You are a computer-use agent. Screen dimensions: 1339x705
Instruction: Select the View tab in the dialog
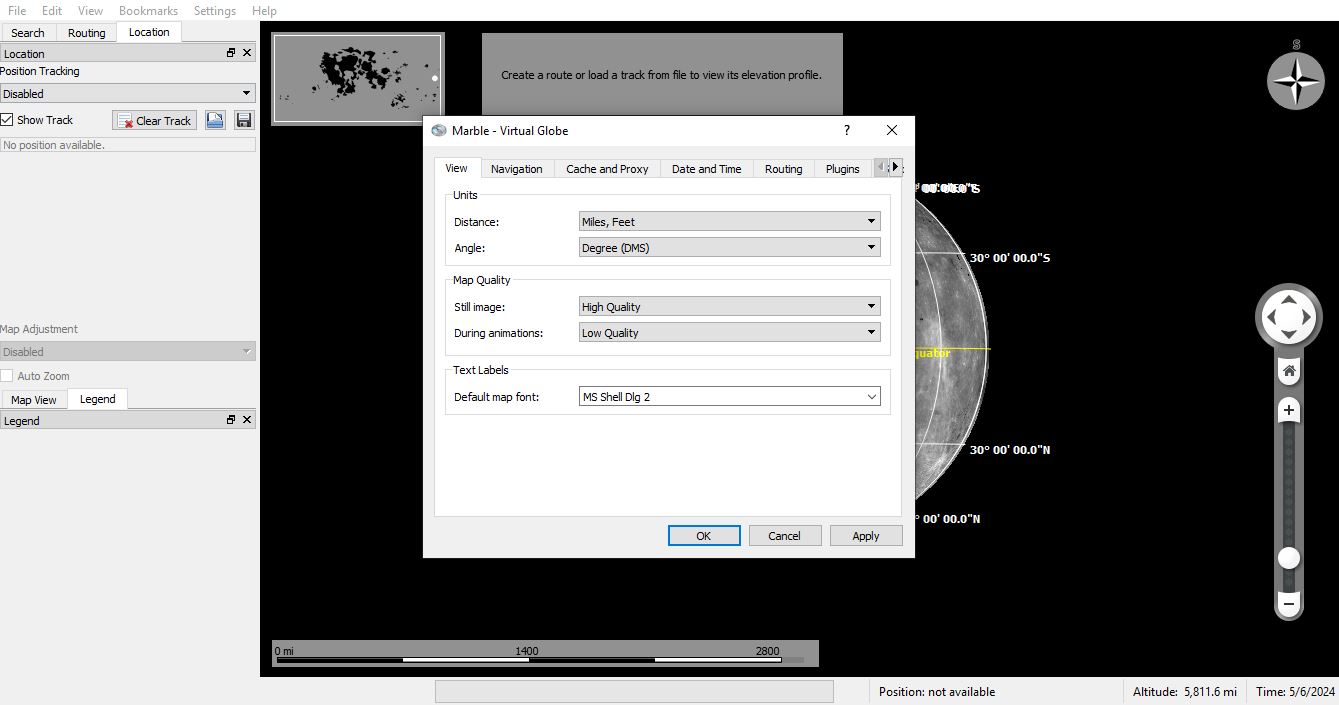[457, 168]
